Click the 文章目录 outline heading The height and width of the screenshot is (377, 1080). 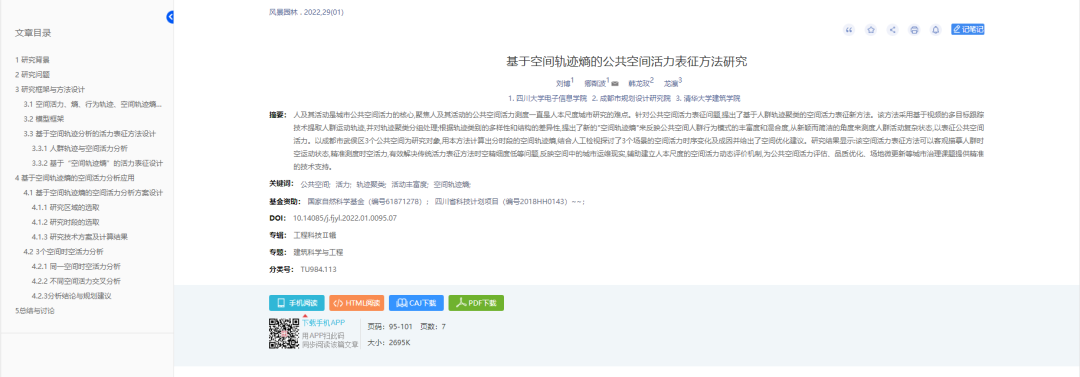click(x=33, y=33)
